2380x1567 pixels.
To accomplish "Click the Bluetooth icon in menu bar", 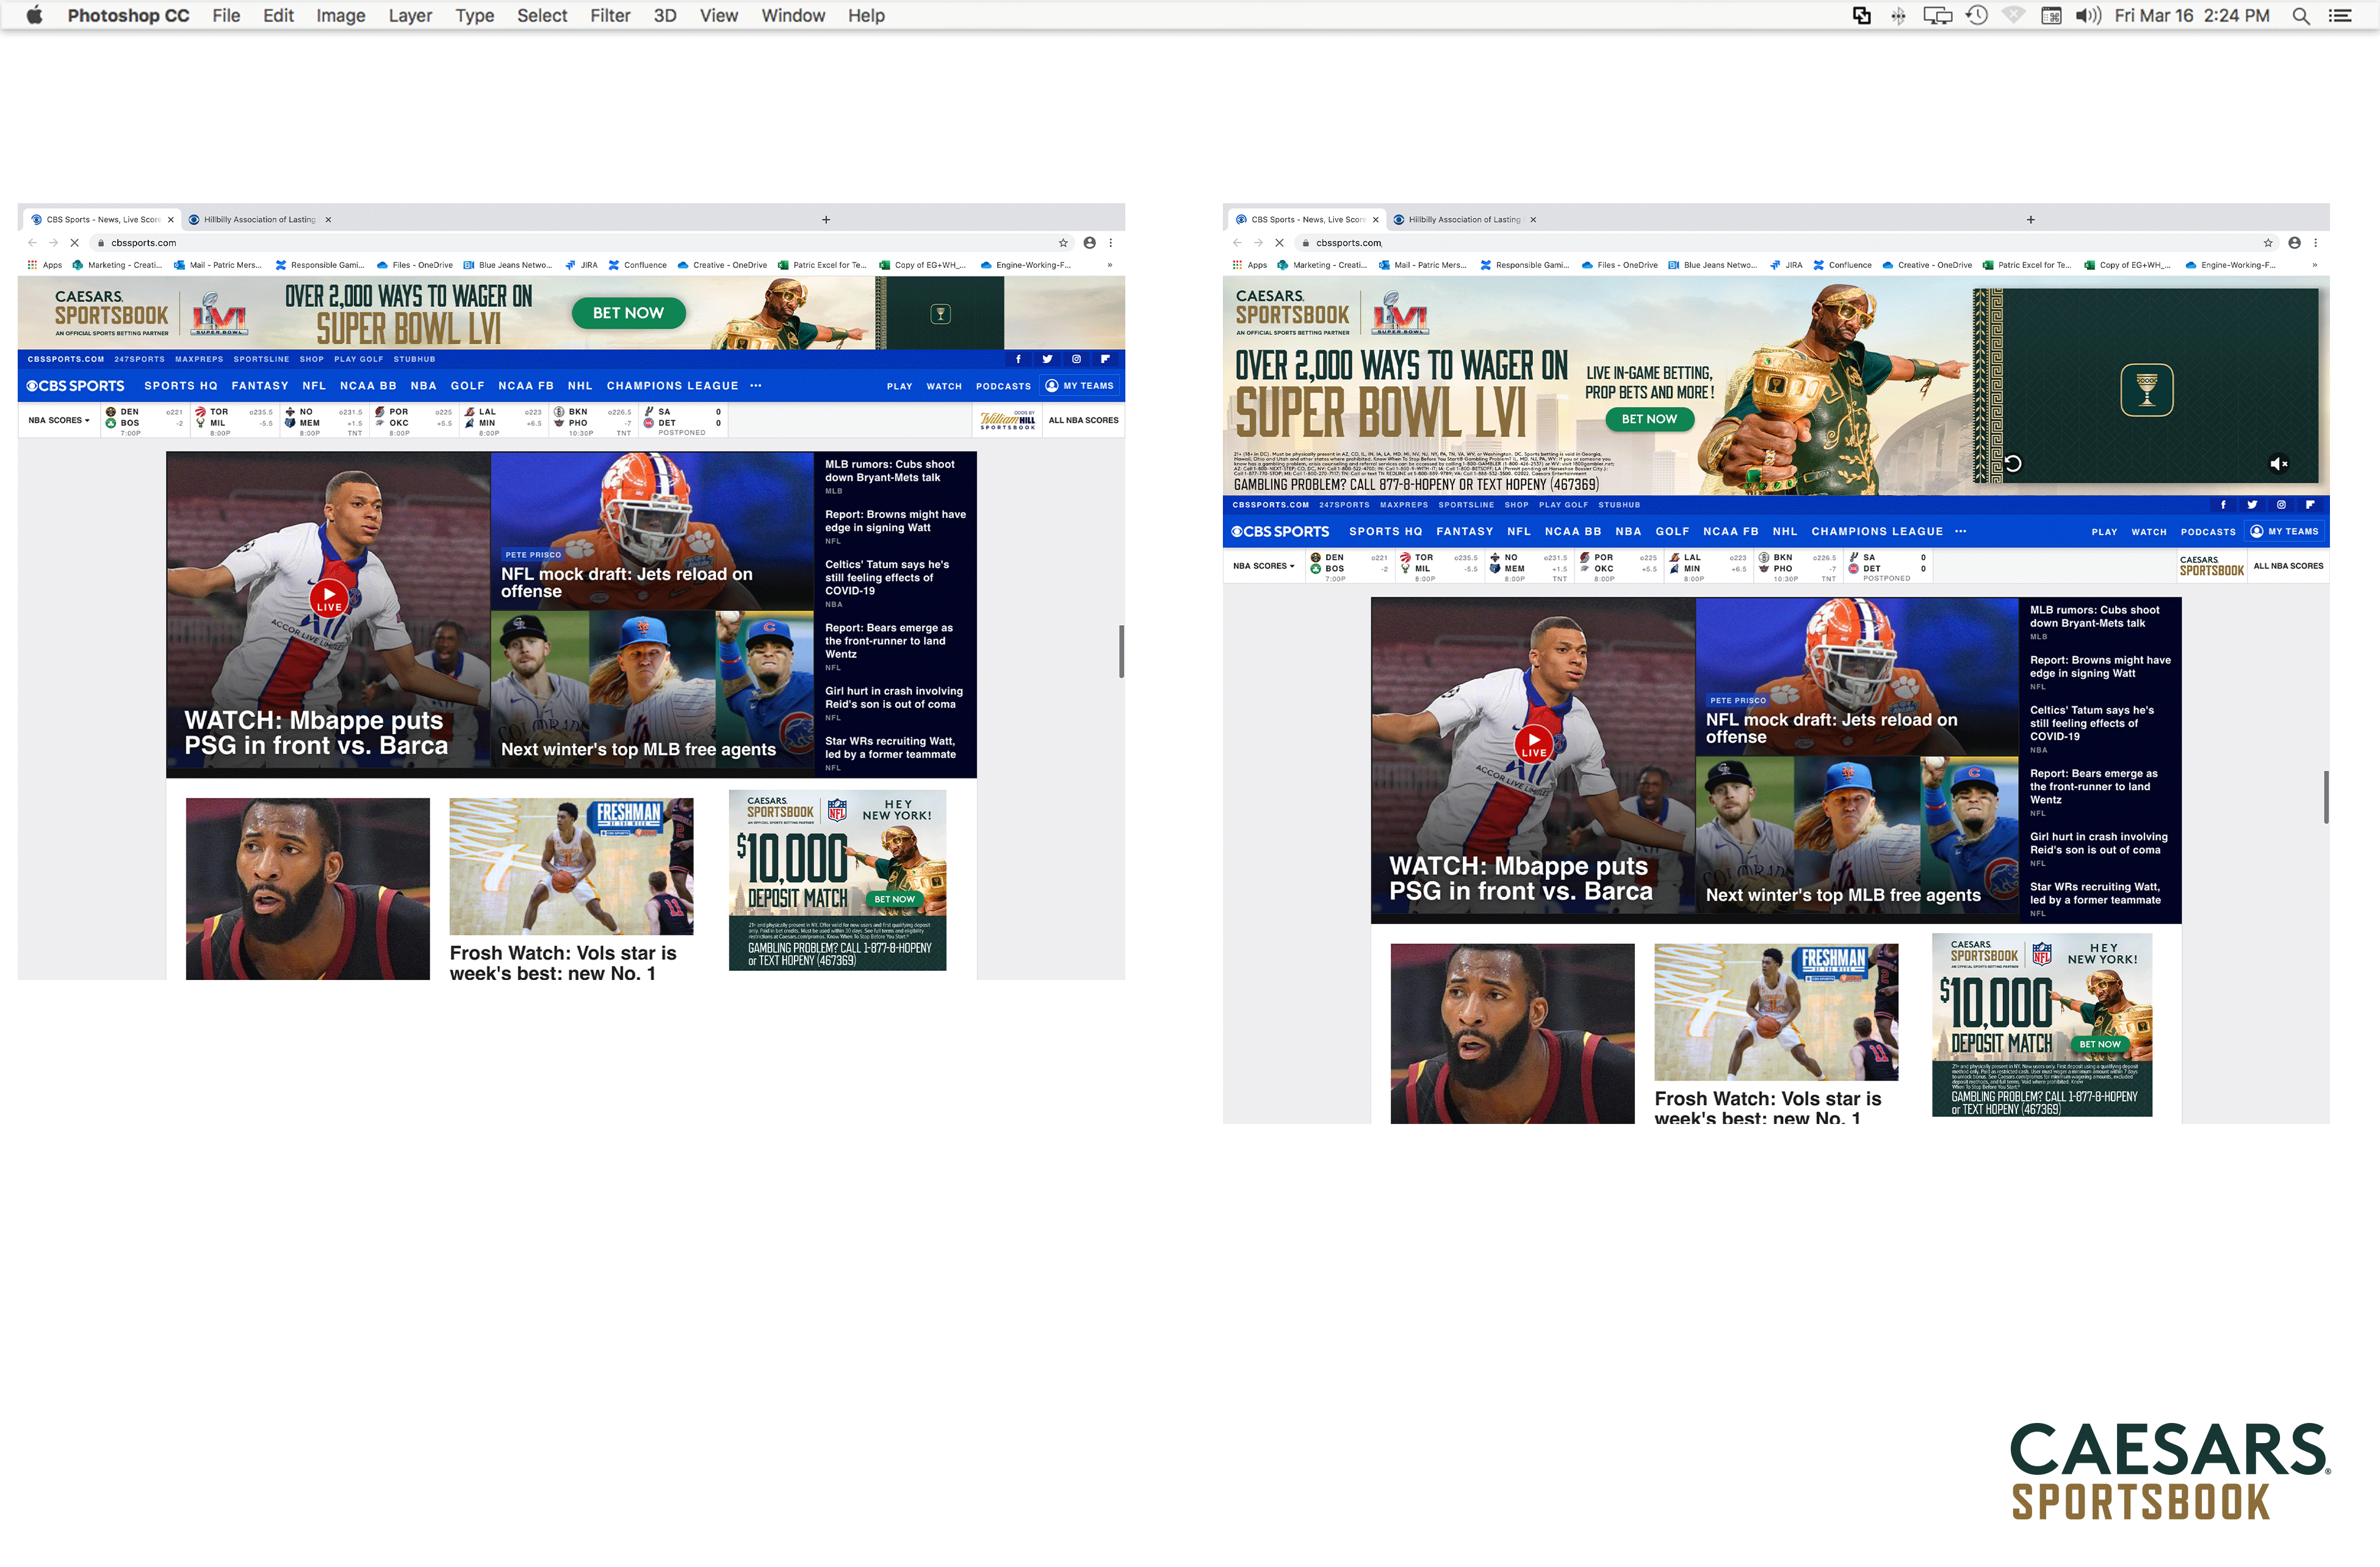I will [x=1898, y=15].
